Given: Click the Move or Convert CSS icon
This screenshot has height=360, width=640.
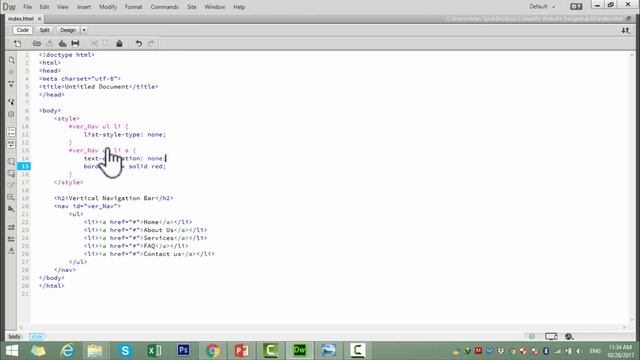Looking at the screenshot, I should pyautogui.click(x=11, y=209).
